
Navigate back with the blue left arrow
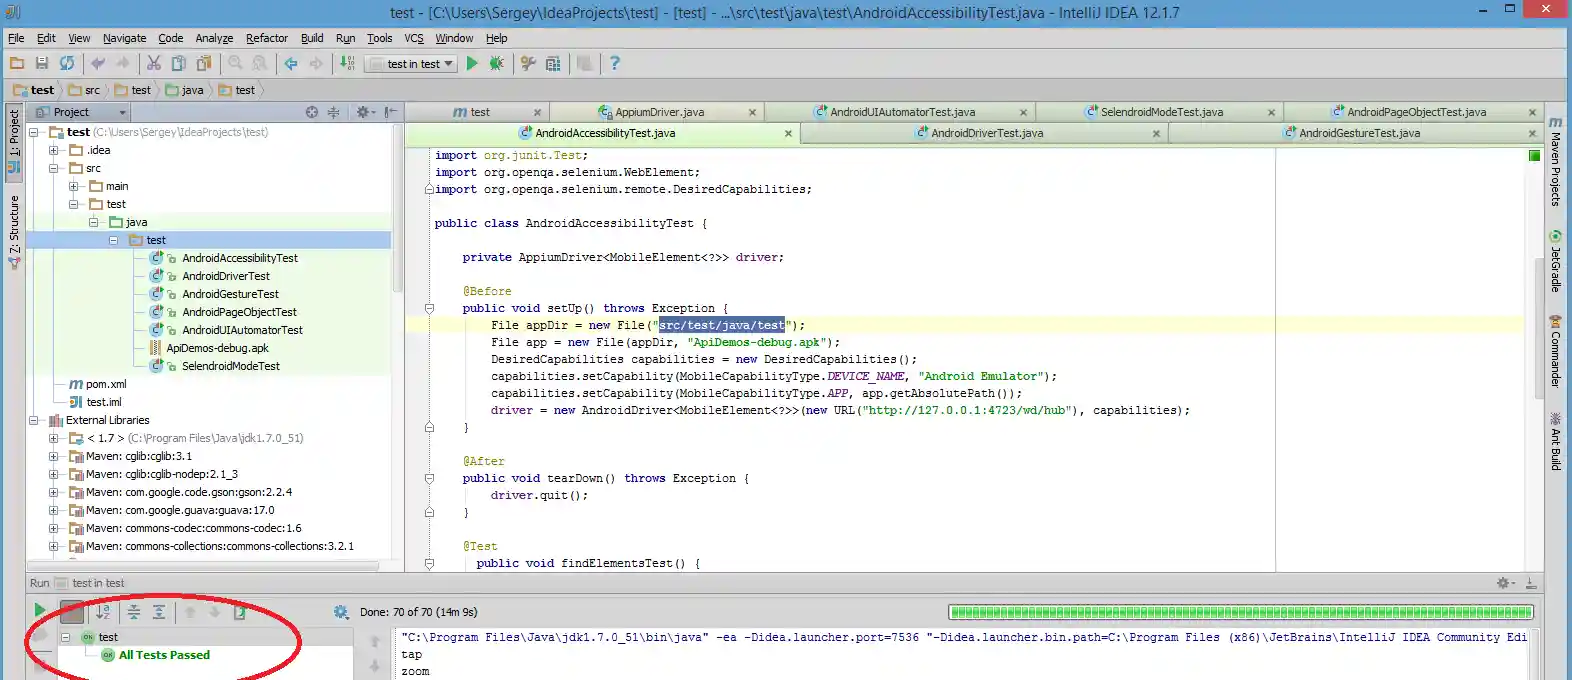click(x=291, y=63)
